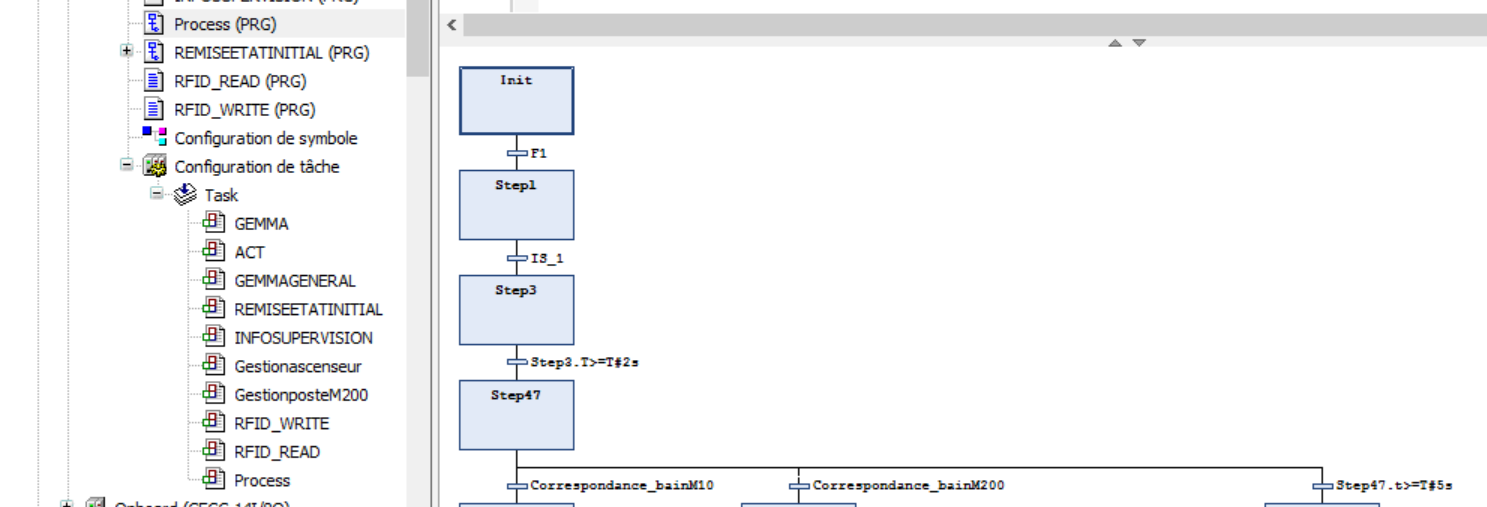Click the Process (PRG) program icon
Viewport: 1487px width, 507px height.
(x=153, y=24)
